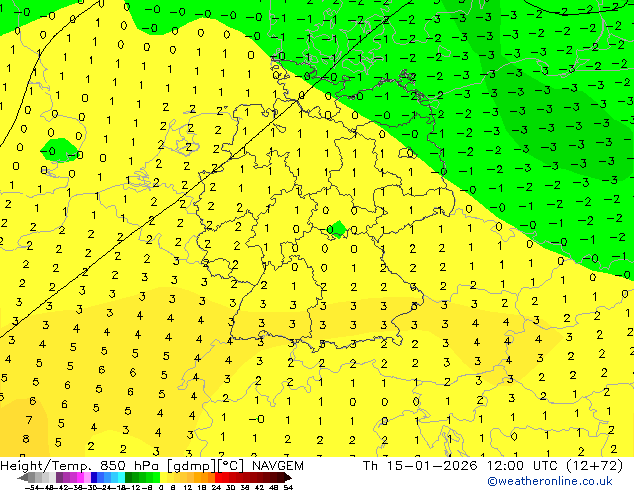The height and width of the screenshot is (490, 634).
Task: Click the NAVGEM model name in title
Action: pyautogui.click(x=277, y=466)
